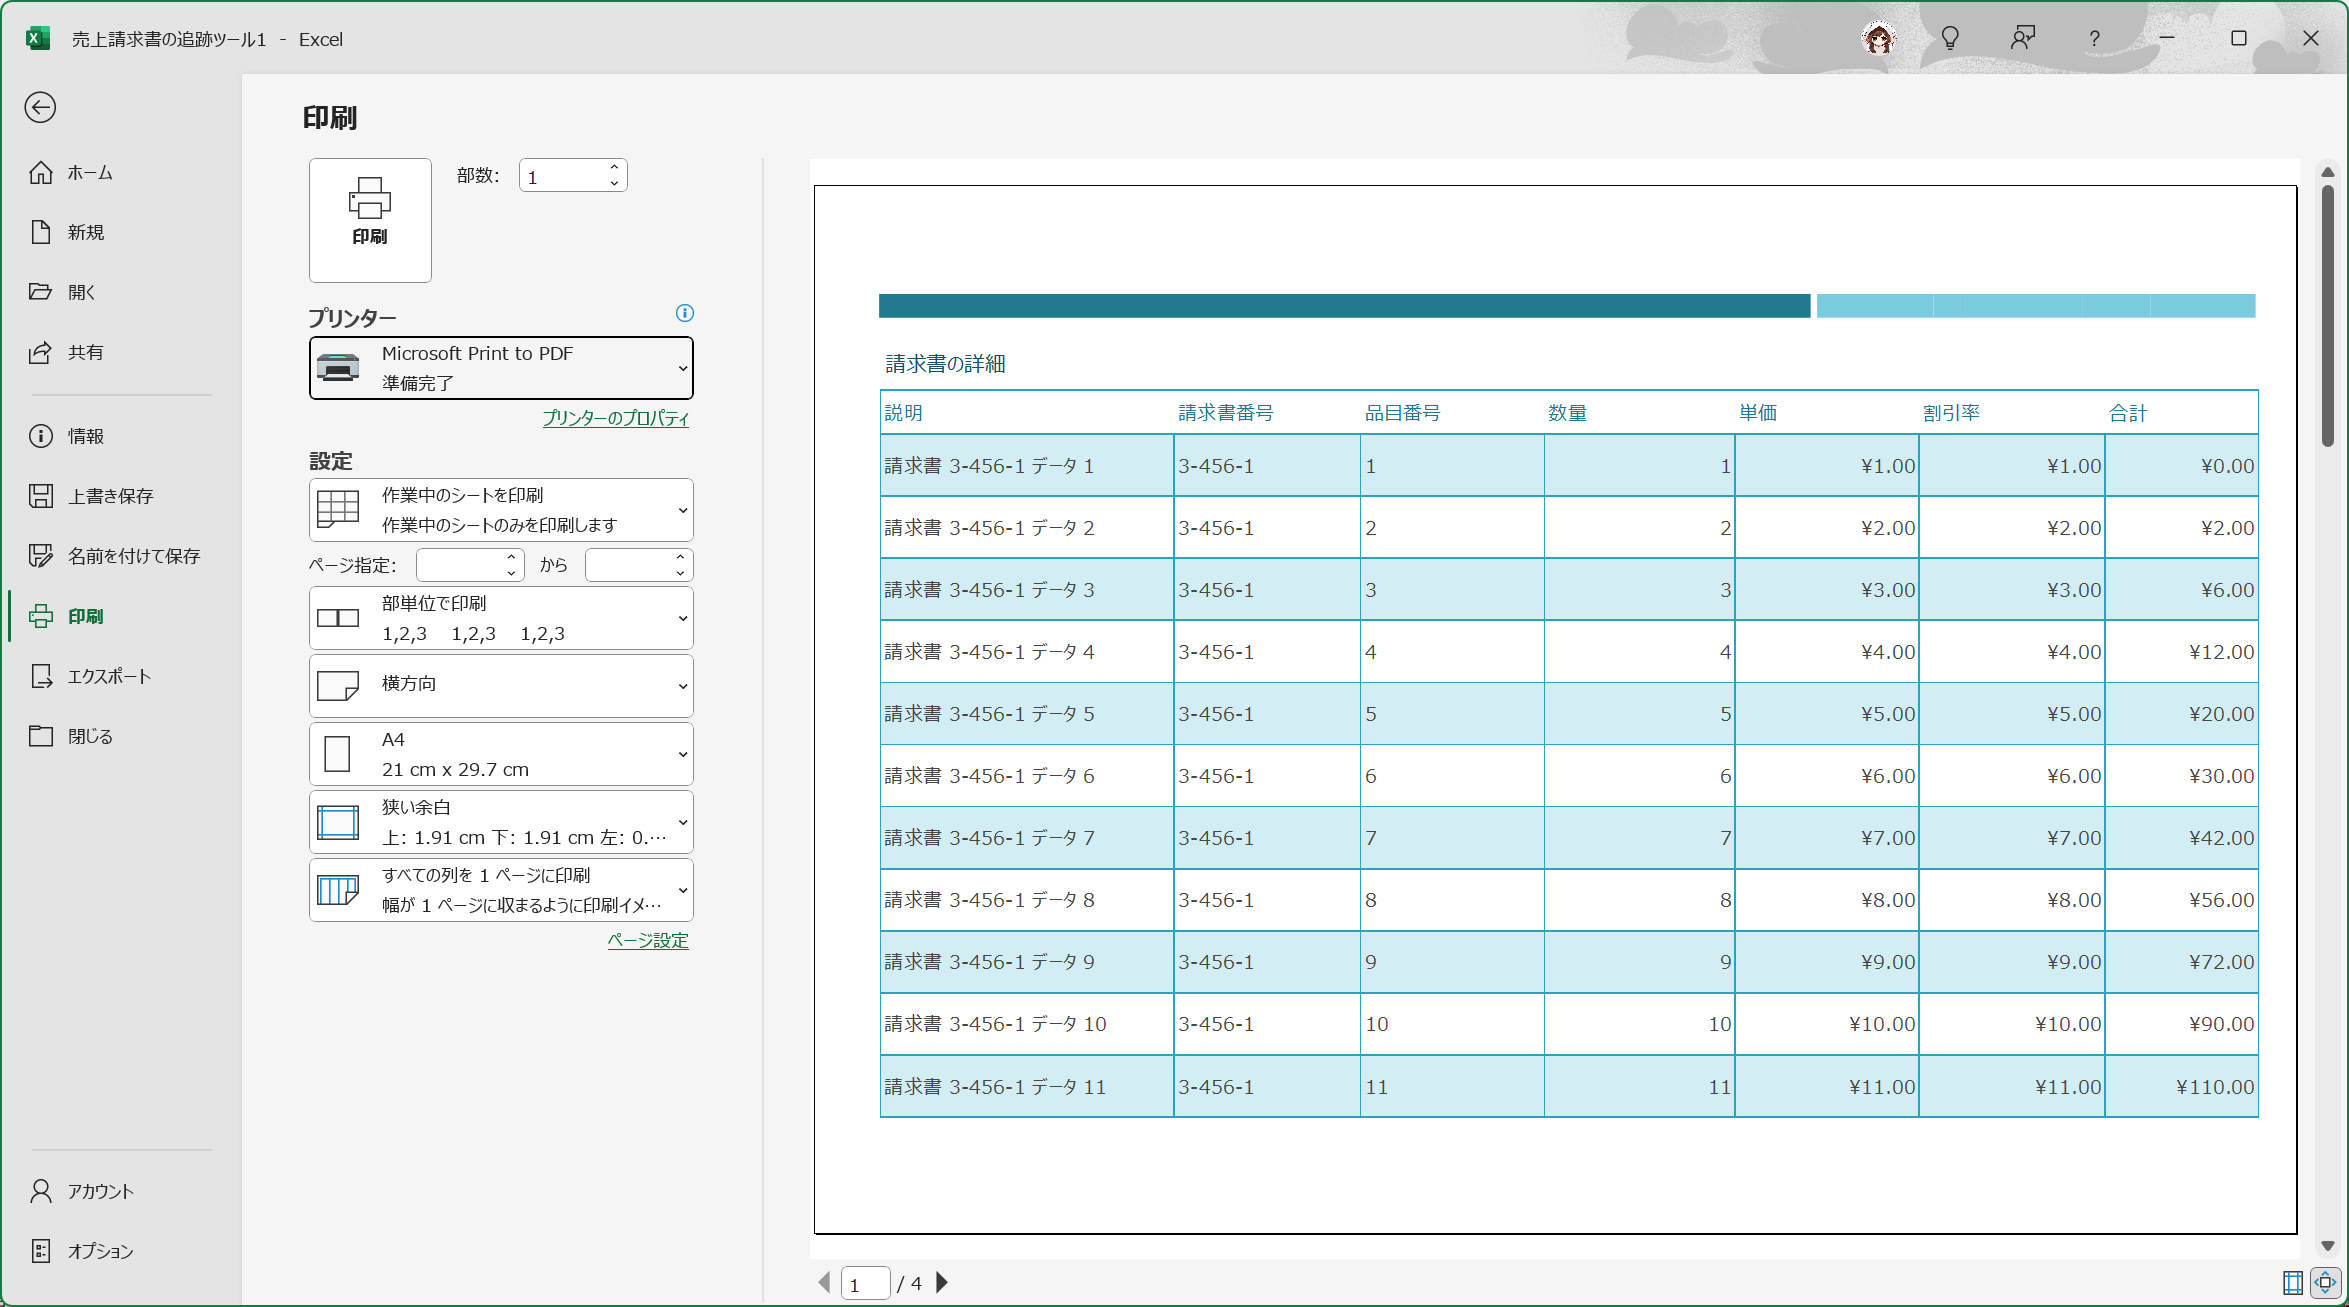Decrease the number of copies with down arrow
Image resolution: width=2349 pixels, height=1307 pixels.
[x=614, y=184]
